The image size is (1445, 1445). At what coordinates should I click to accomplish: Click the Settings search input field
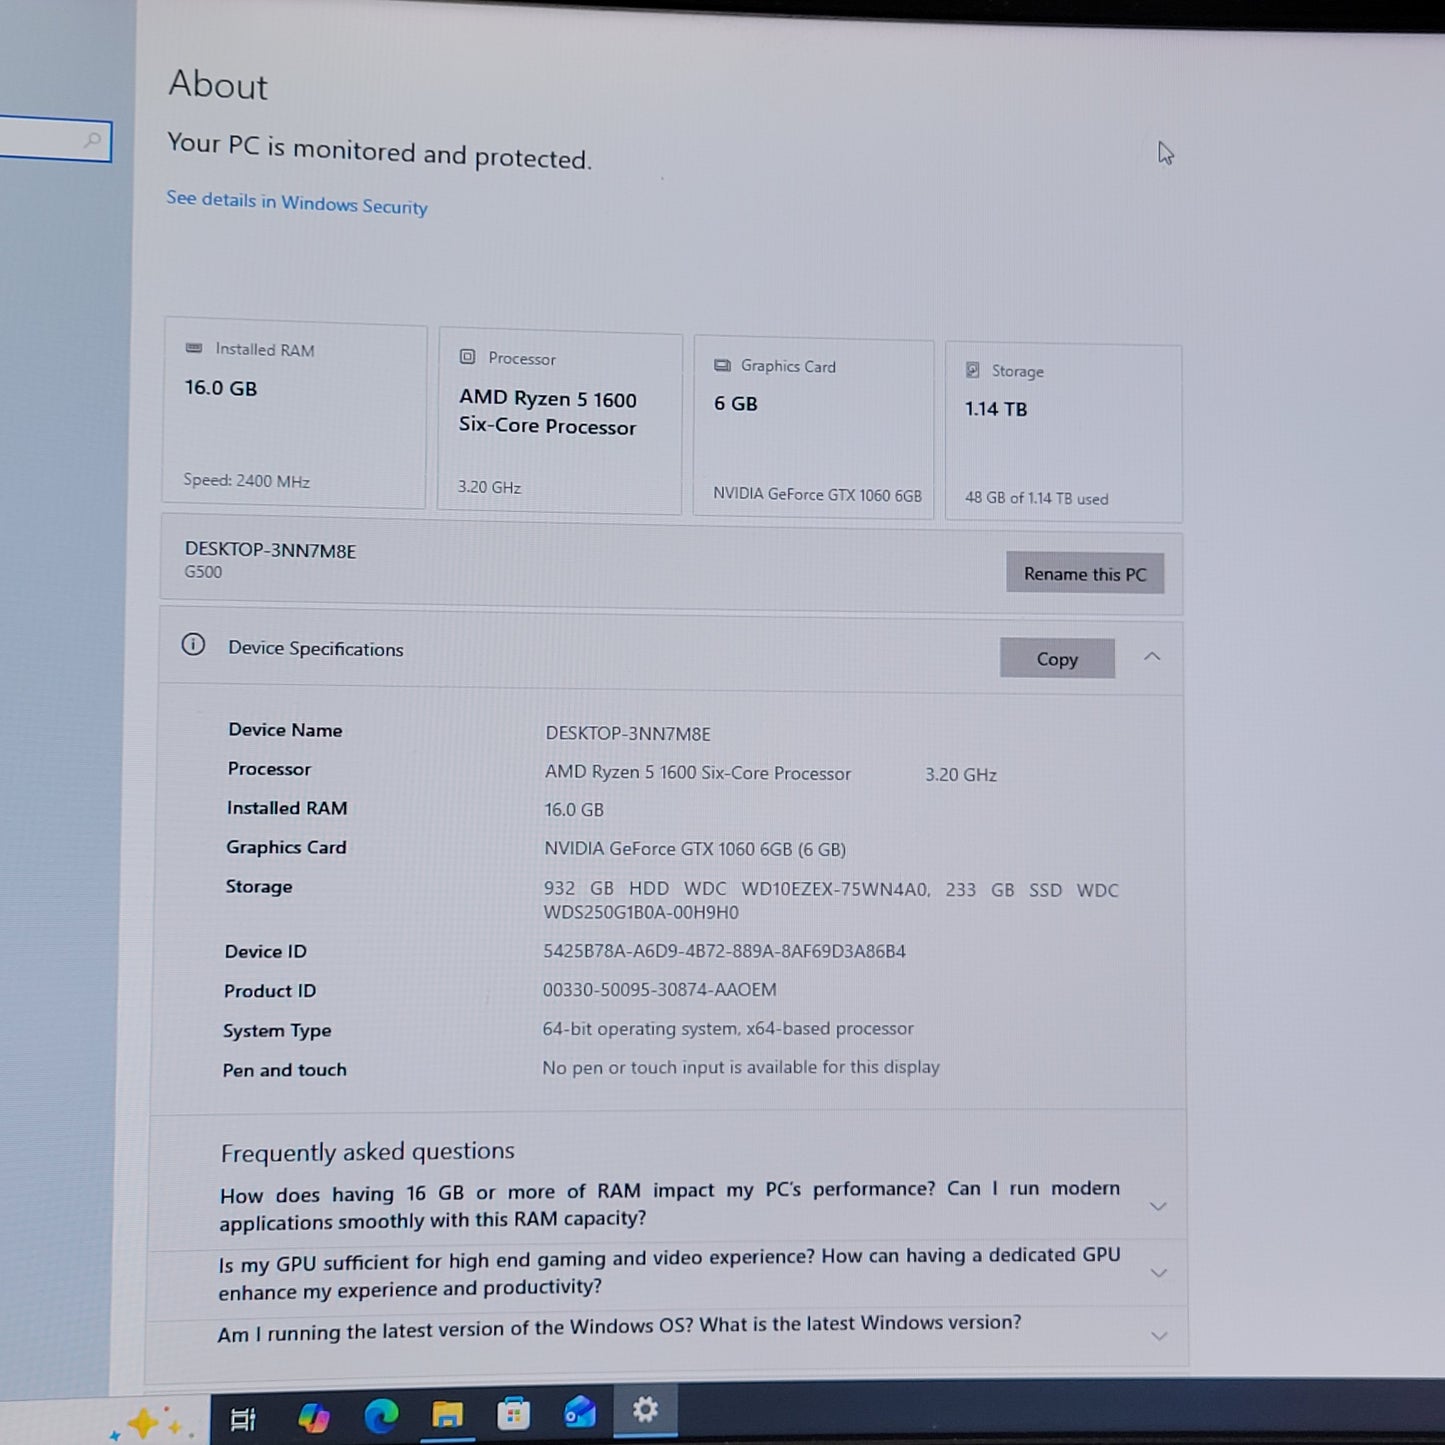point(54,139)
